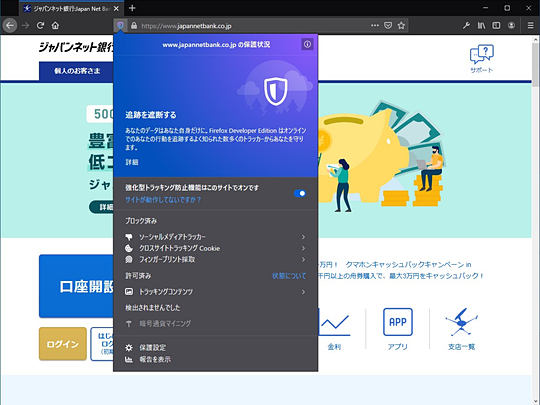540x405 pixels.
Task: Click the chart icon beside 報告を表示
Action: point(129,359)
